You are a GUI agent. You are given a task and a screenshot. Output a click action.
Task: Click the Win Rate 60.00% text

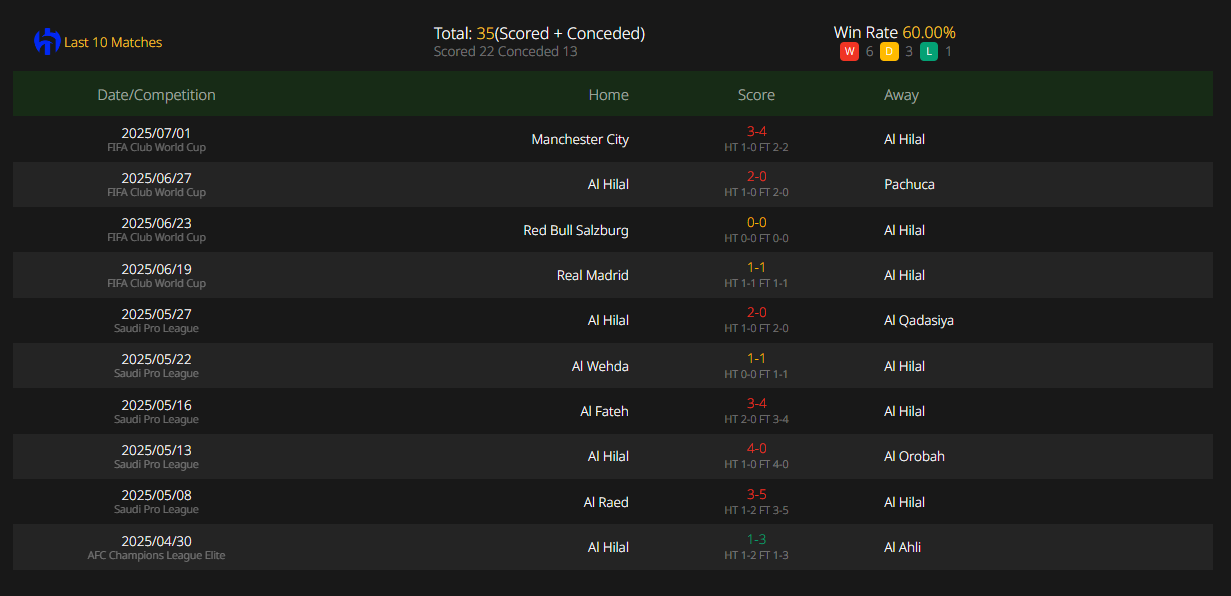point(894,32)
